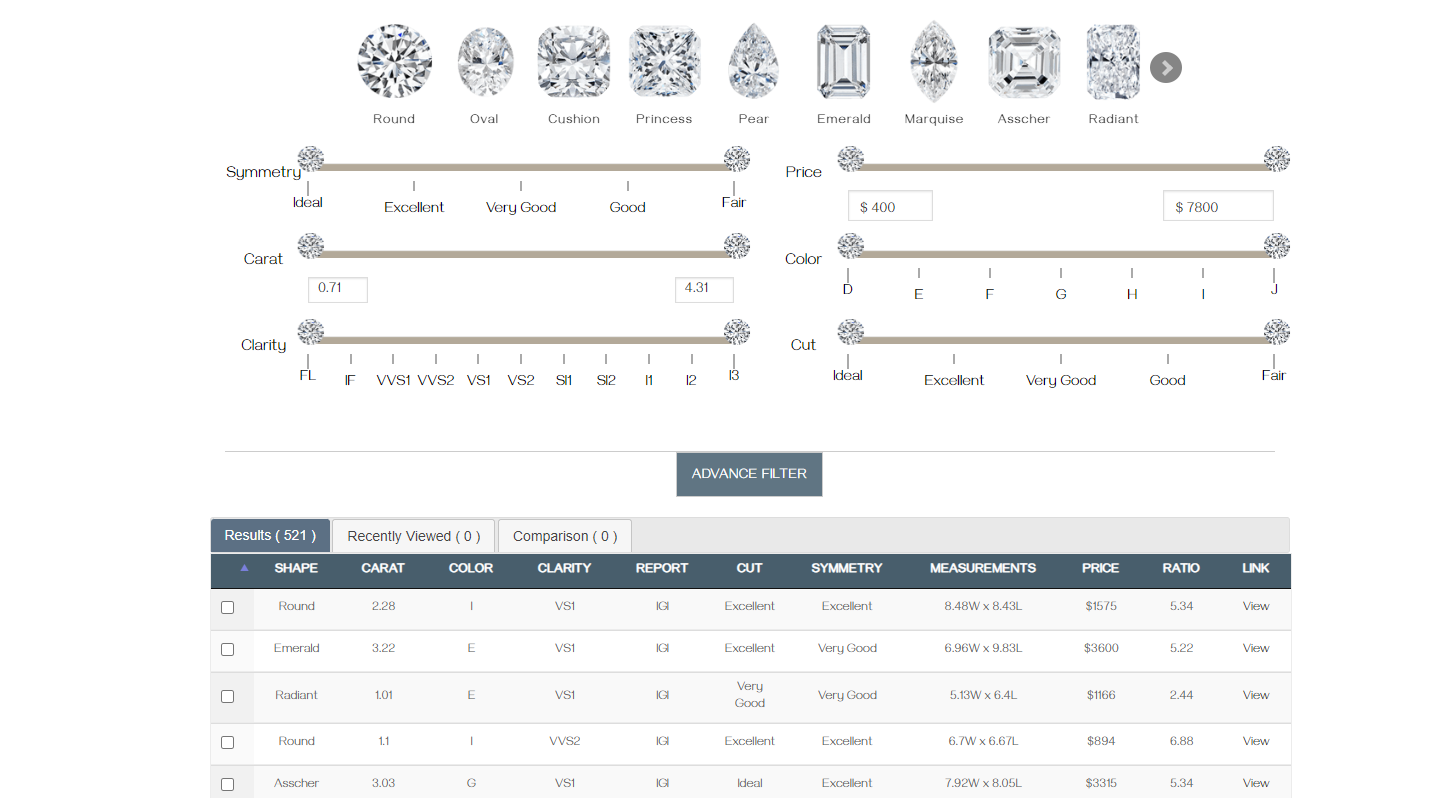Tick the Emerald 3.22 carat row checkbox
This screenshot has width=1456, height=798.
[x=227, y=649]
